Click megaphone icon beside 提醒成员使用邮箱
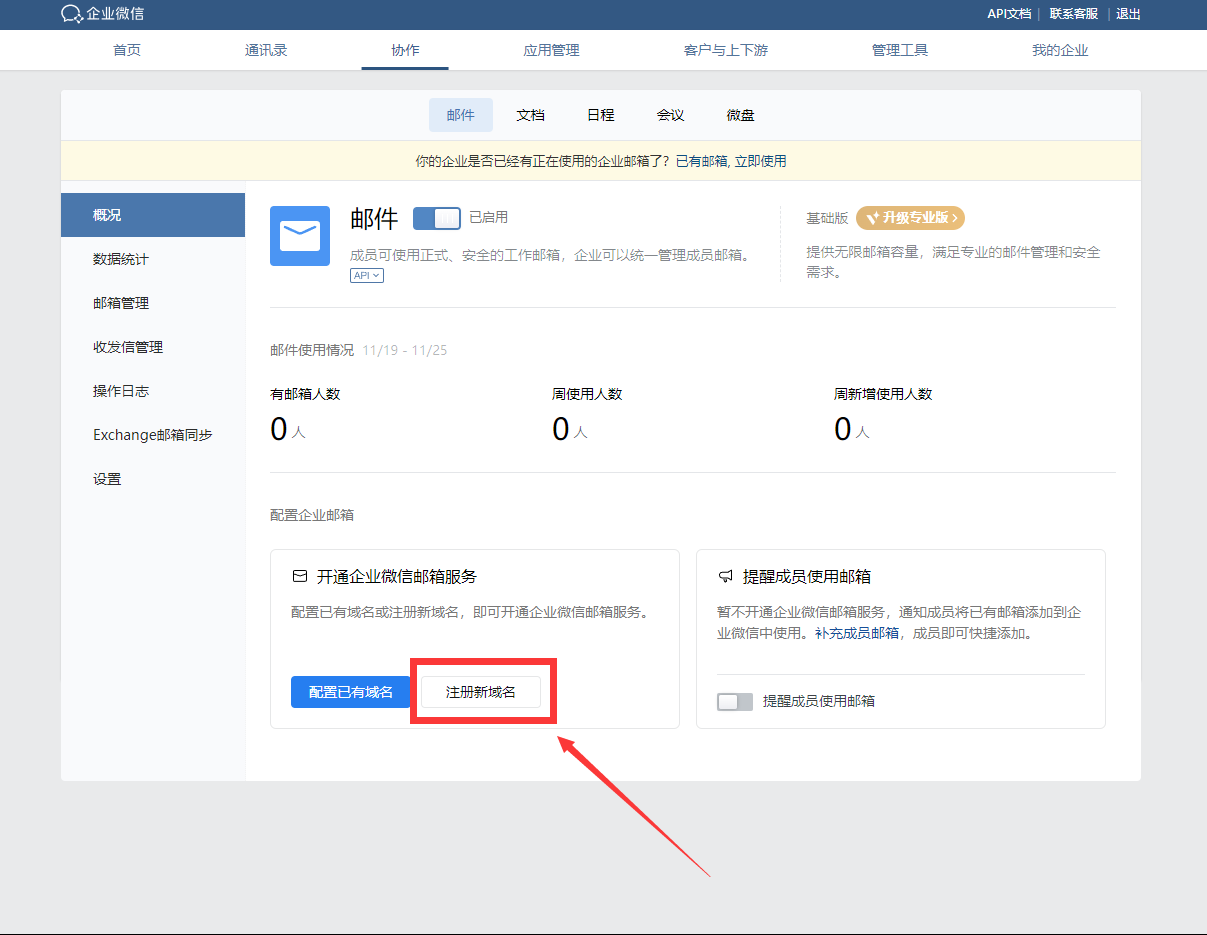 [x=726, y=577]
